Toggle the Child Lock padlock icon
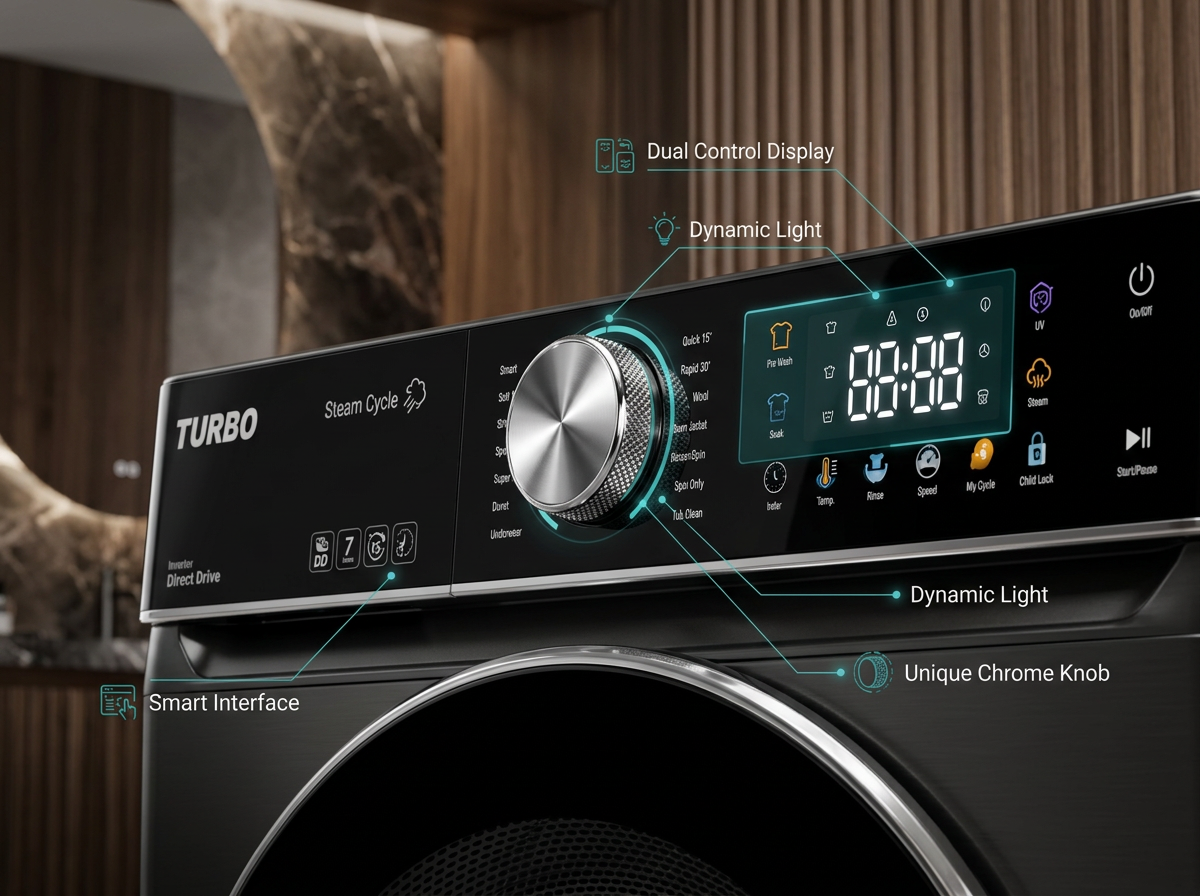This screenshot has width=1200, height=896. [x=1036, y=450]
